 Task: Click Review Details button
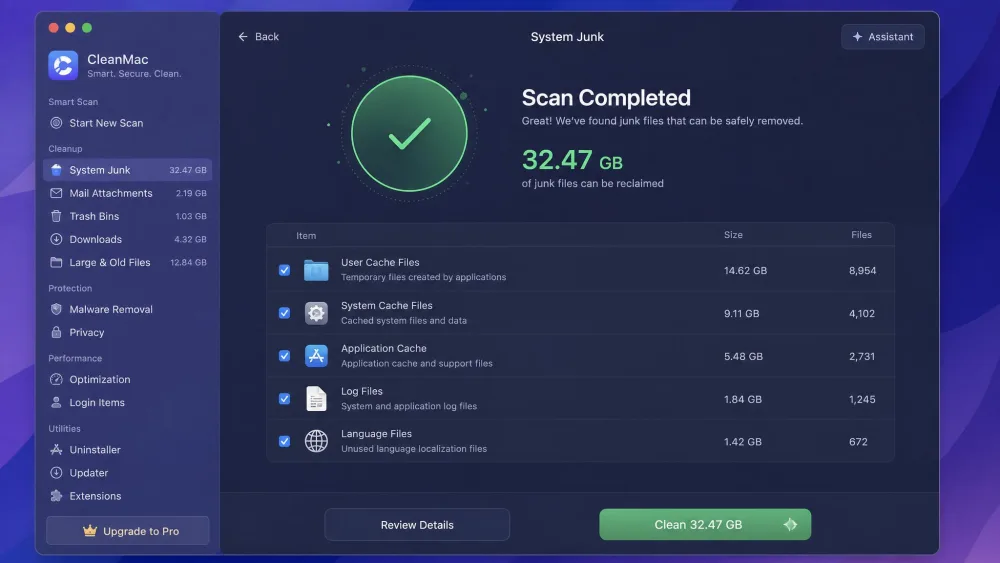coord(417,525)
